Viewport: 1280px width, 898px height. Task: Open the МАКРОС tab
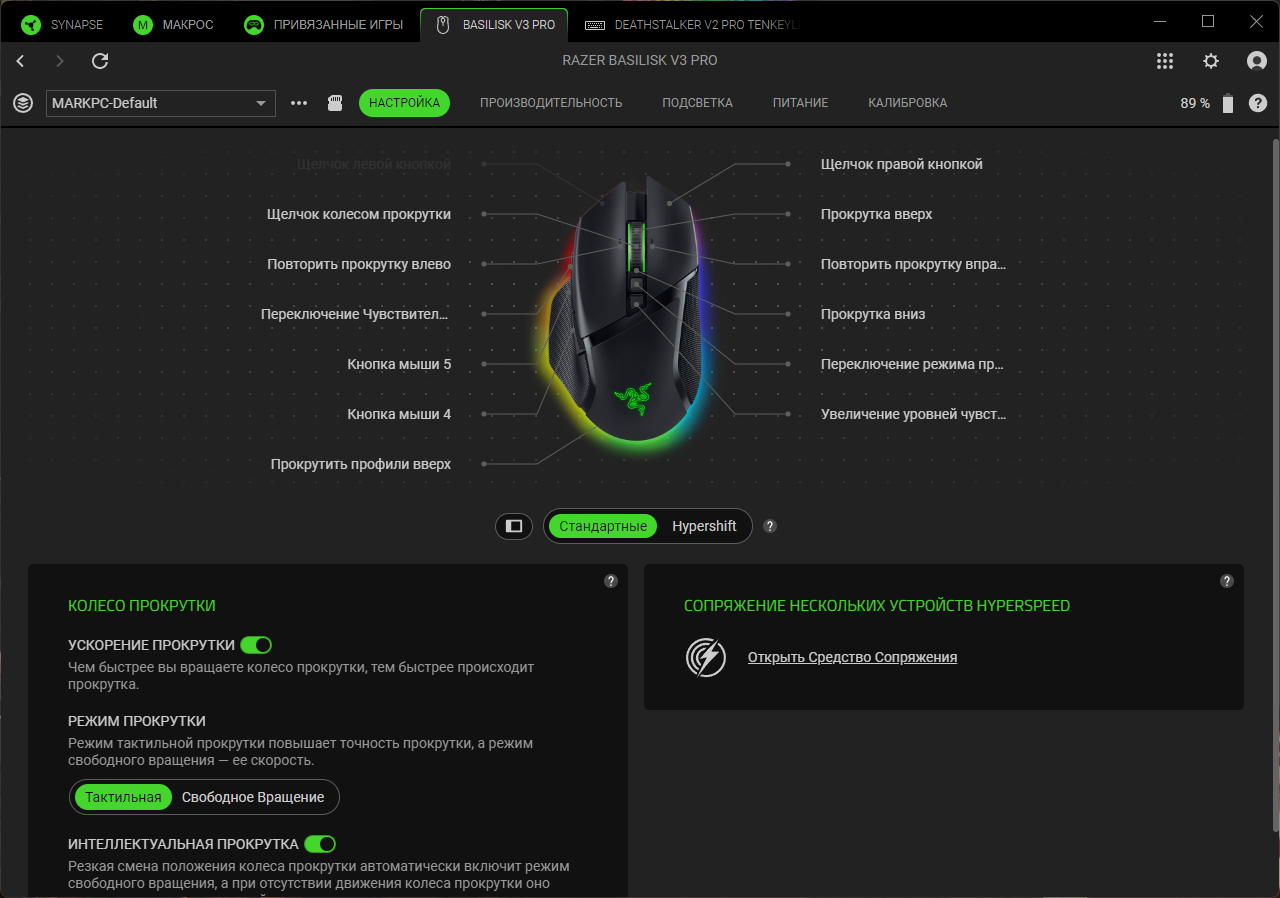(x=174, y=25)
